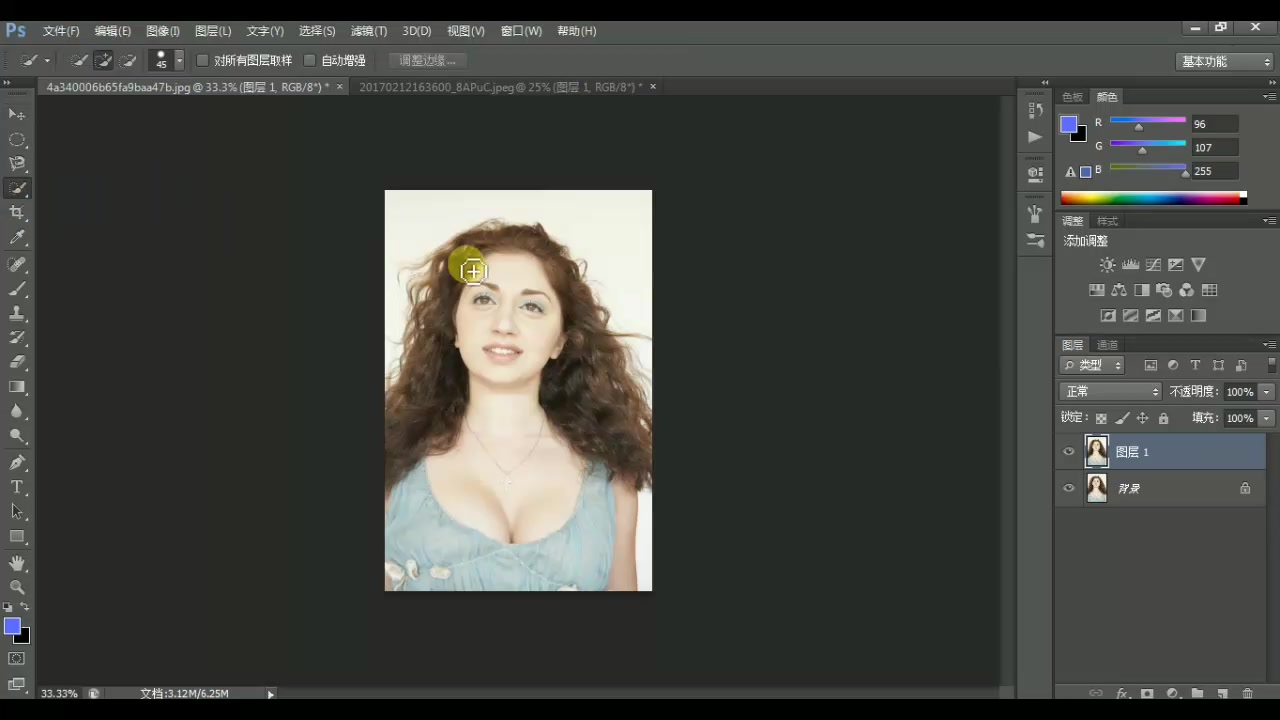This screenshot has height=720, width=1280.
Task: Add a Color Balance adjustment
Action: coord(1119,290)
